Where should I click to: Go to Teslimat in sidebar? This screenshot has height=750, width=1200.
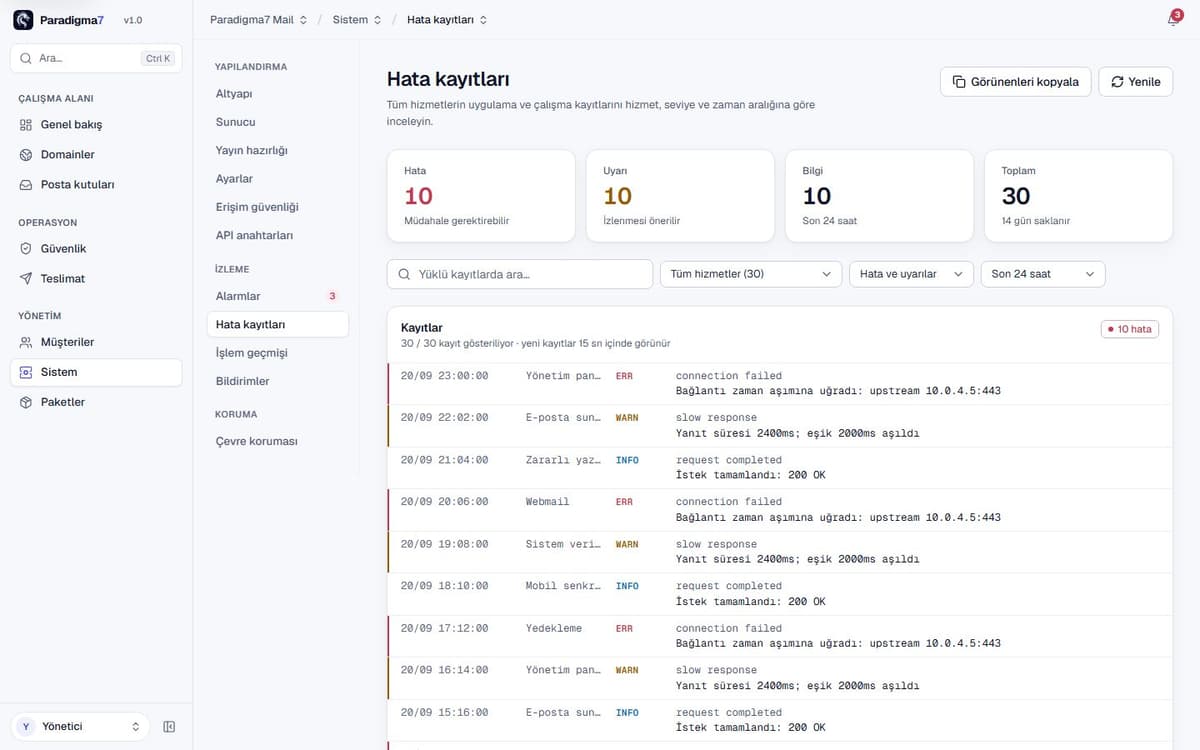tap(96, 279)
